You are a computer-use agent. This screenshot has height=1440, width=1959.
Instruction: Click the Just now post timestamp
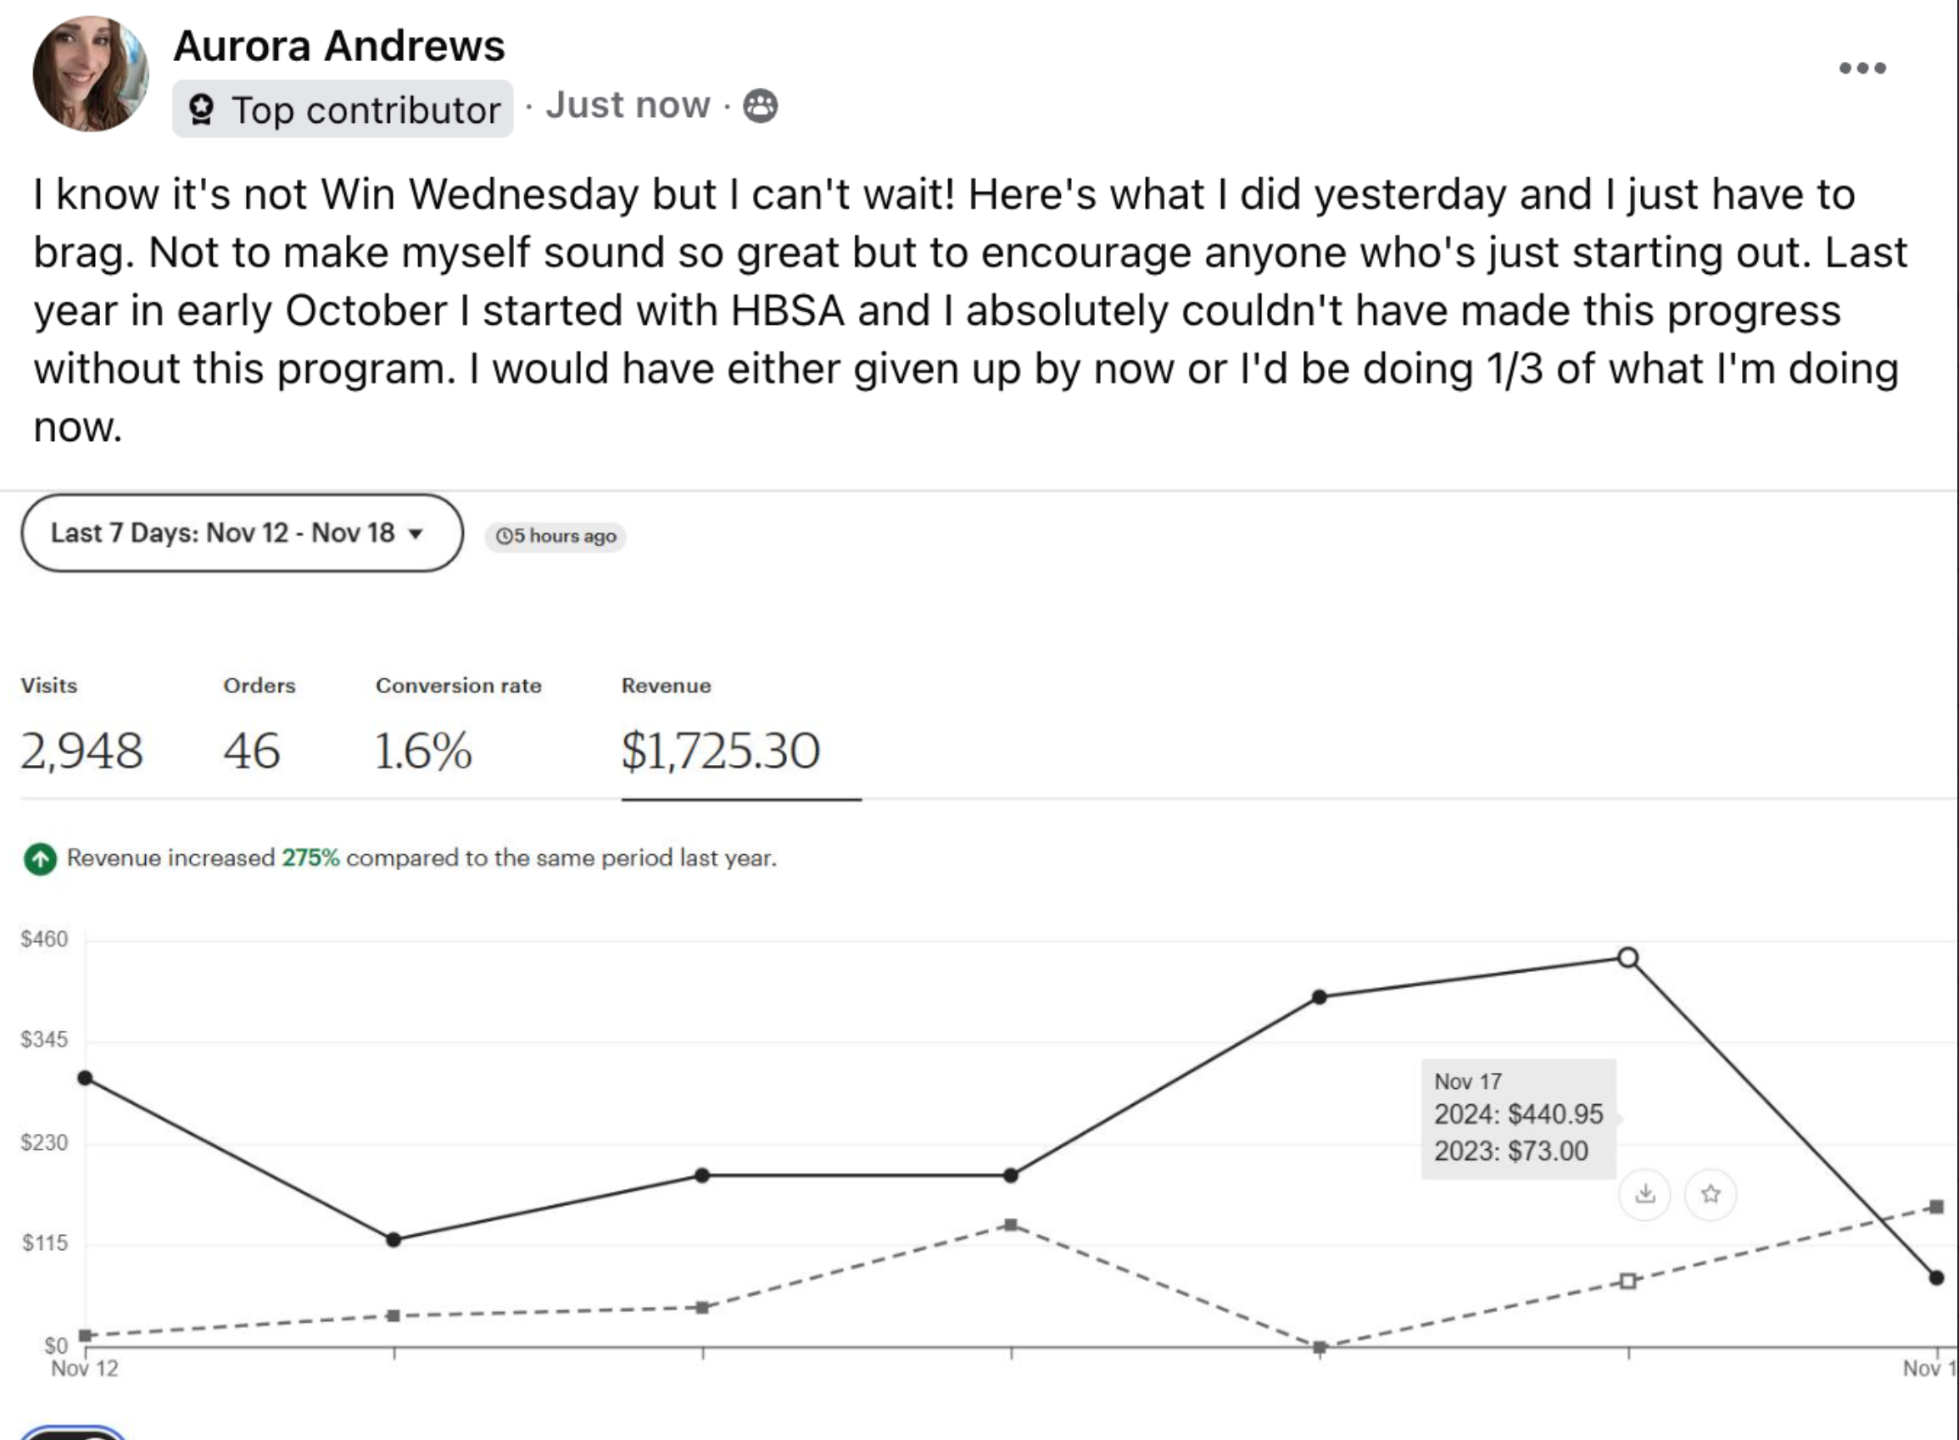[x=627, y=105]
